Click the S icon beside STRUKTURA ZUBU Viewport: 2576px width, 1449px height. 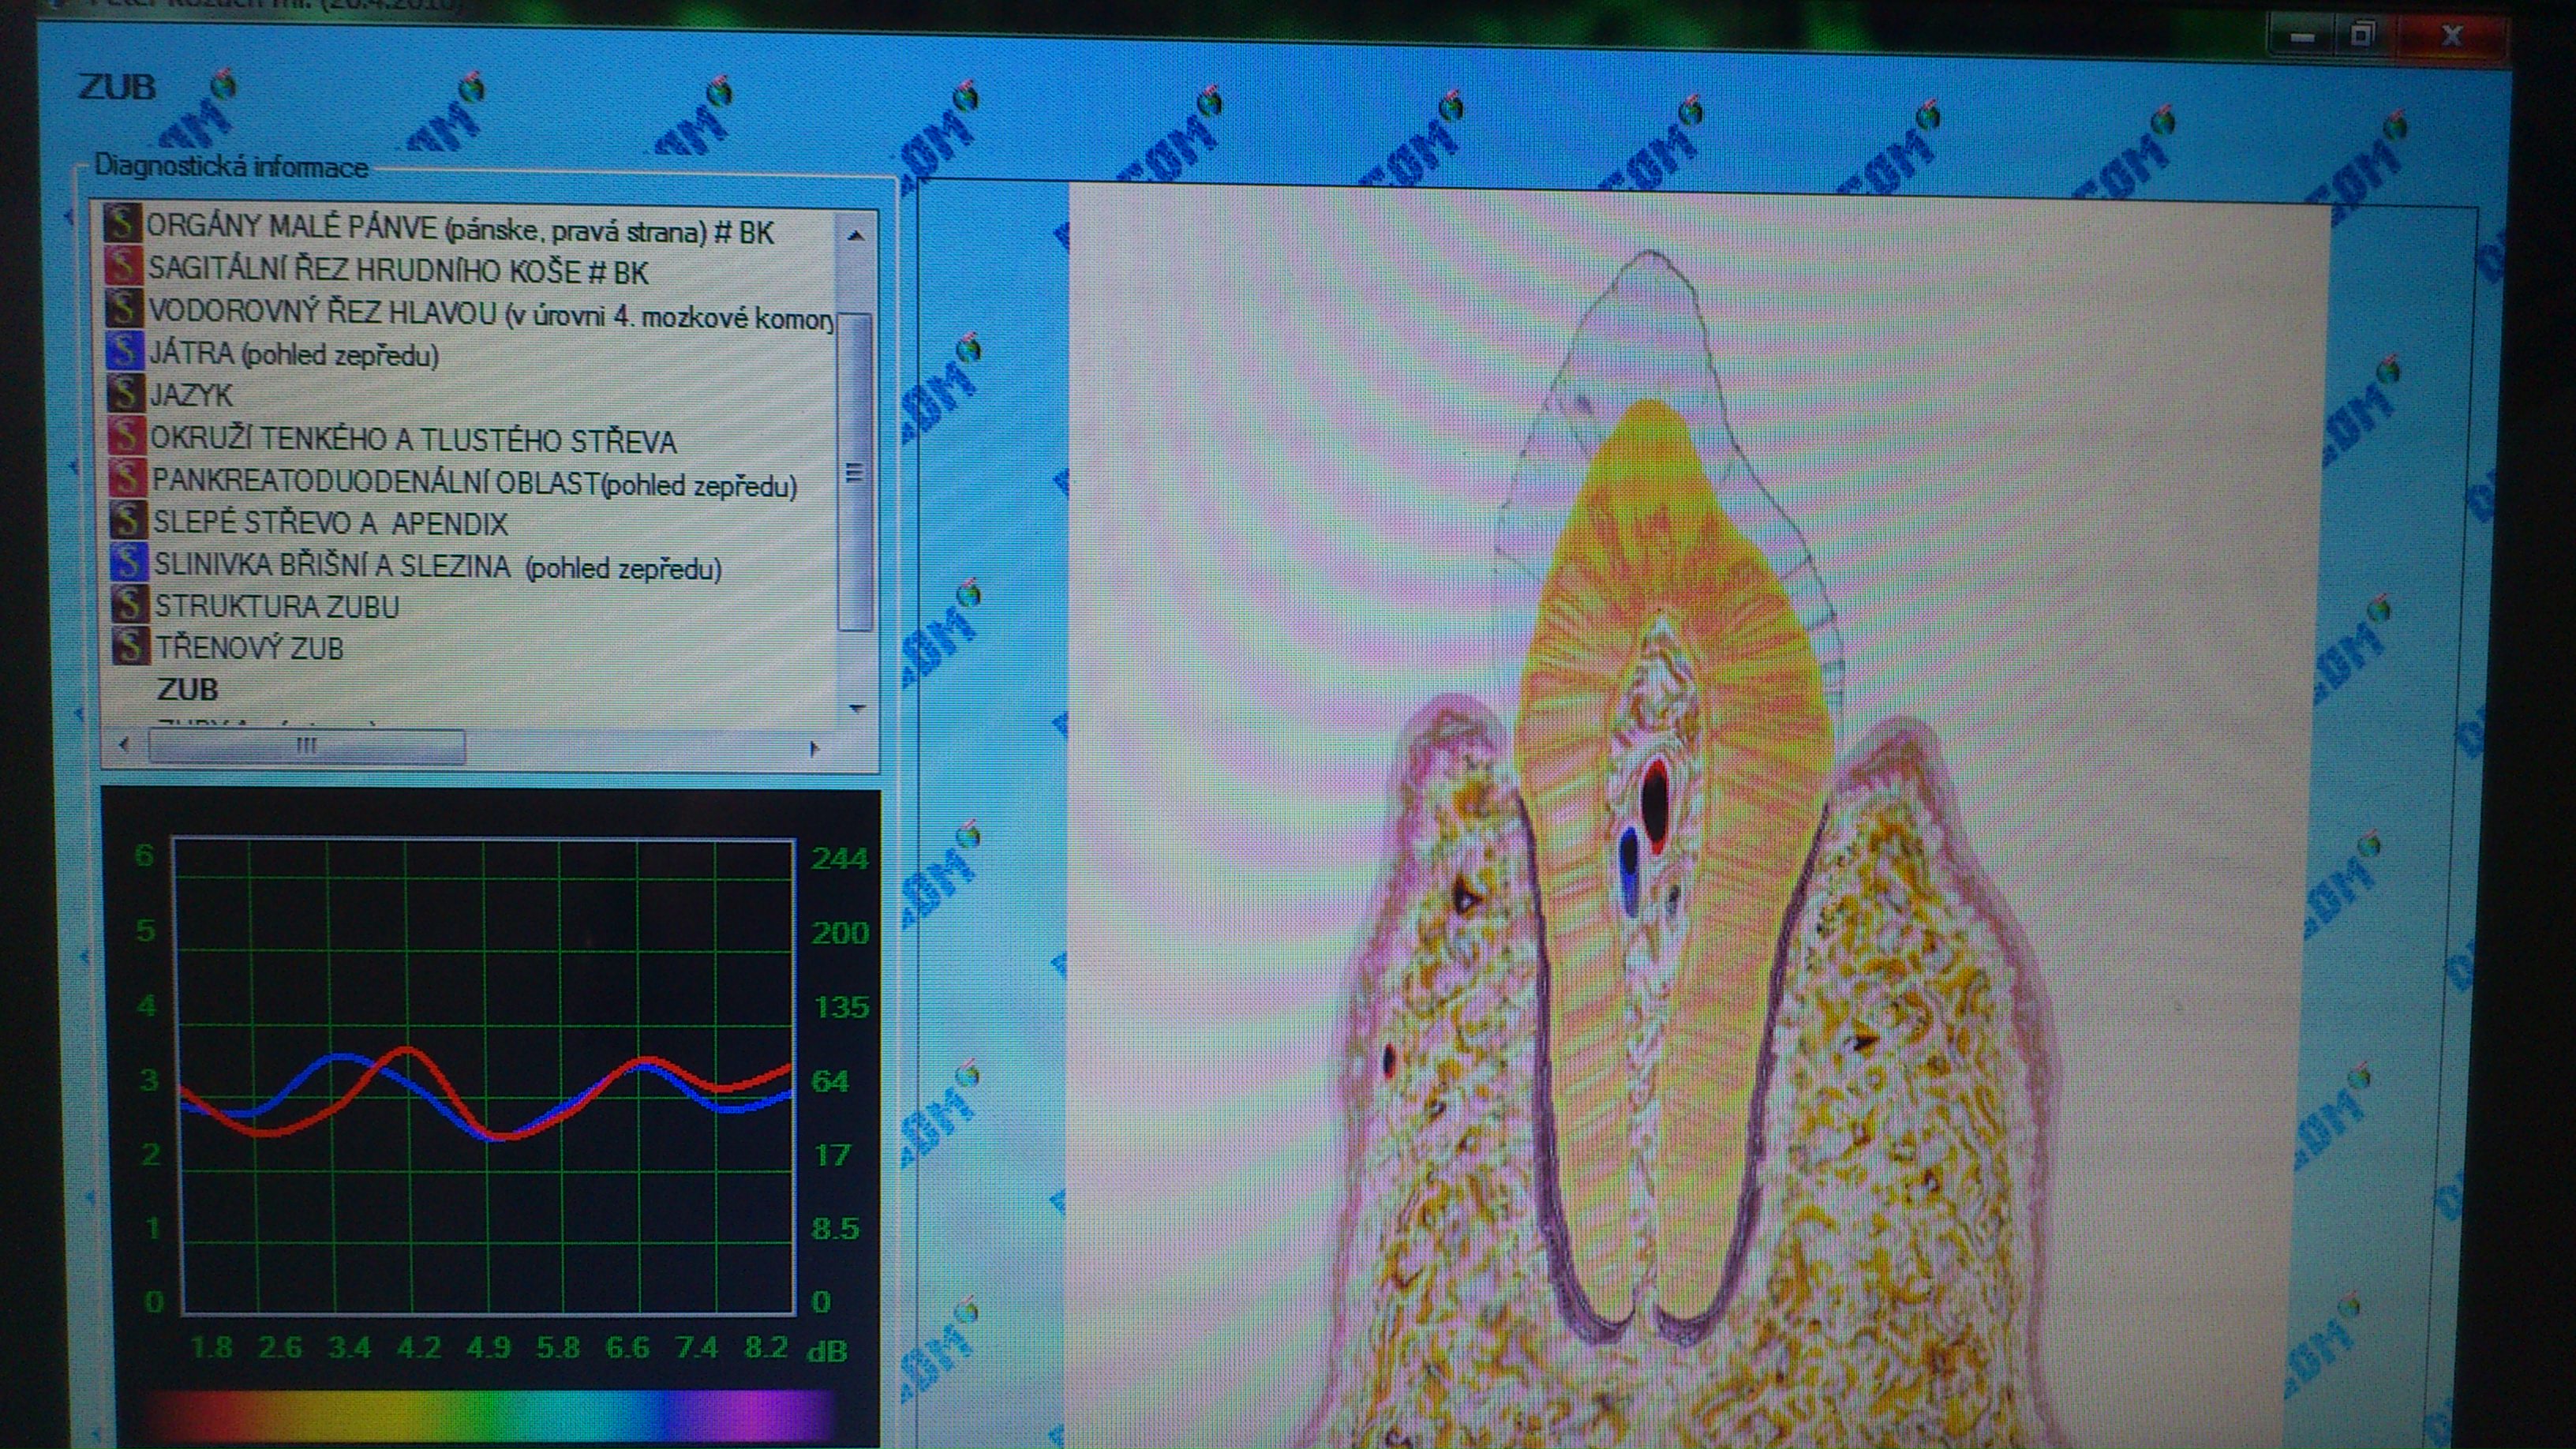click(130, 604)
